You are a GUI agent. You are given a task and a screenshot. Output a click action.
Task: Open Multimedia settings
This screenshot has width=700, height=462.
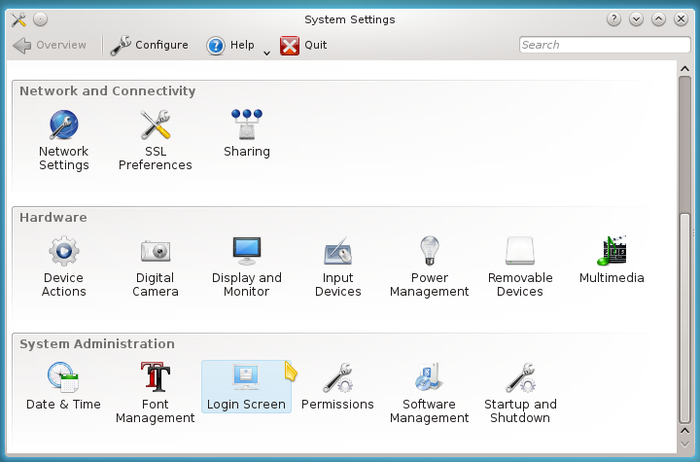(x=612, y=260)
